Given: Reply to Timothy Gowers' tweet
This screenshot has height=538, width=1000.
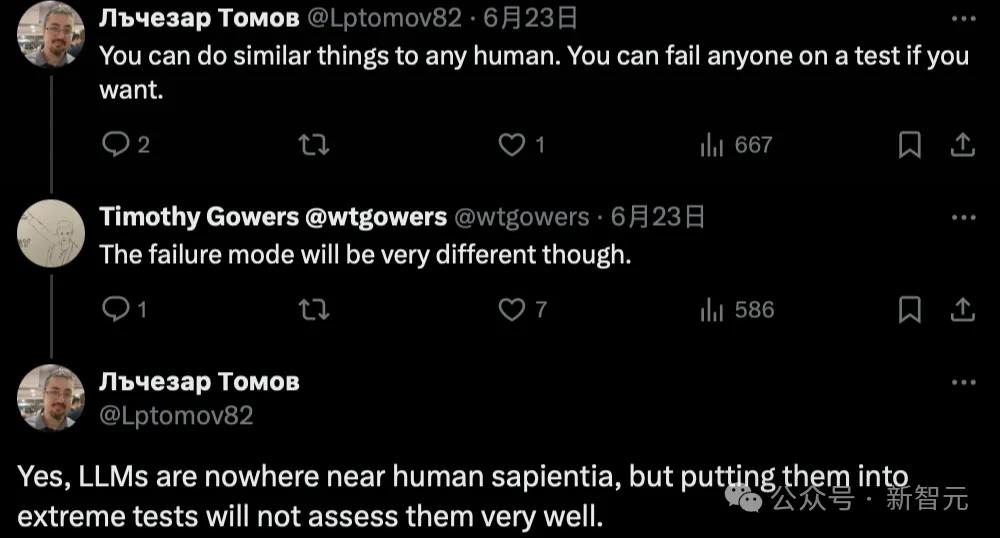Looking at the screenshot, I should (x=117, y=310).
